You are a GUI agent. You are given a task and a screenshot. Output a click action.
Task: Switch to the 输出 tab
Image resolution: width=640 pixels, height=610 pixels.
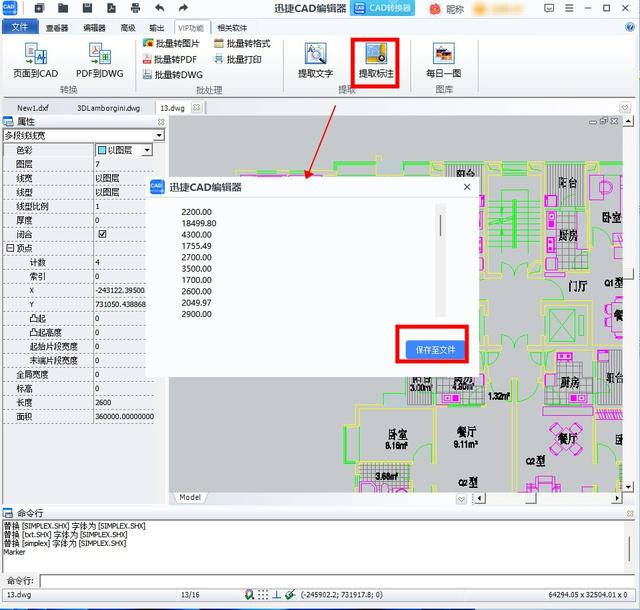tap(157, 28)
